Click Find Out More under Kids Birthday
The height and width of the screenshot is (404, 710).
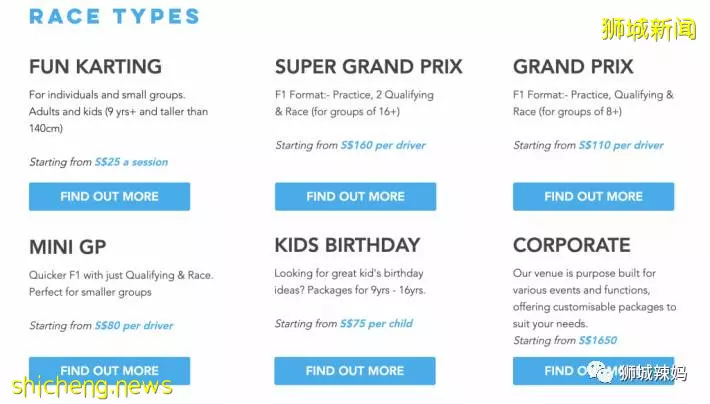355,371
